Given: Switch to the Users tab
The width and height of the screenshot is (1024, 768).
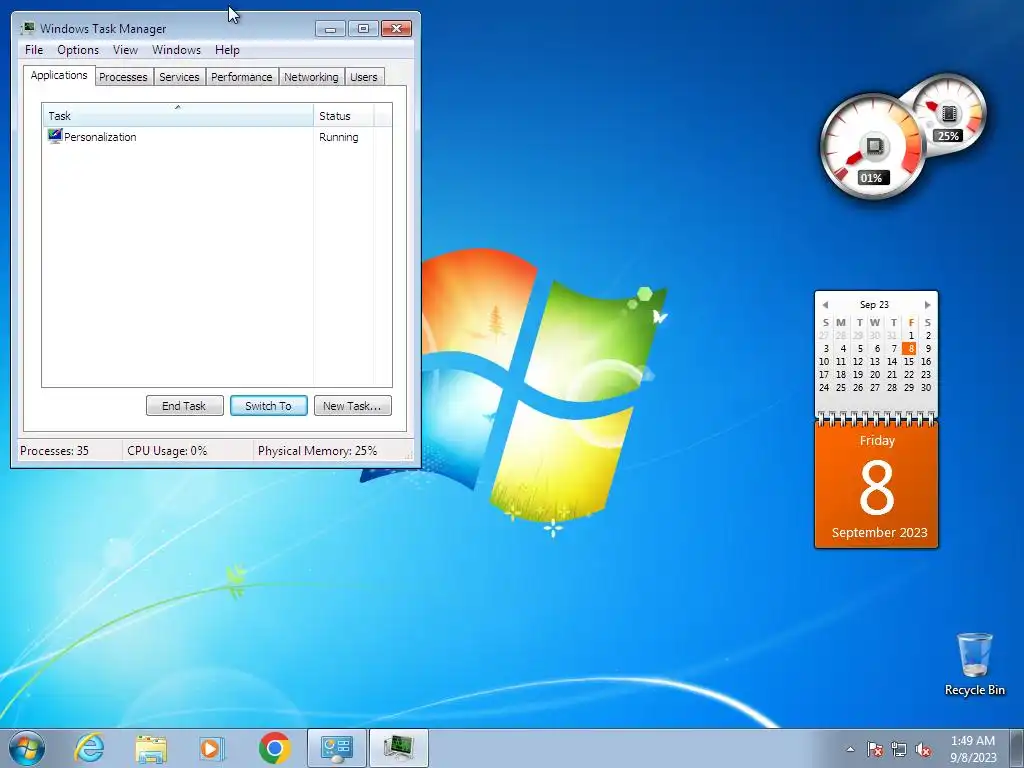Looking at the screenshot, I should click(x=364, y=77).
